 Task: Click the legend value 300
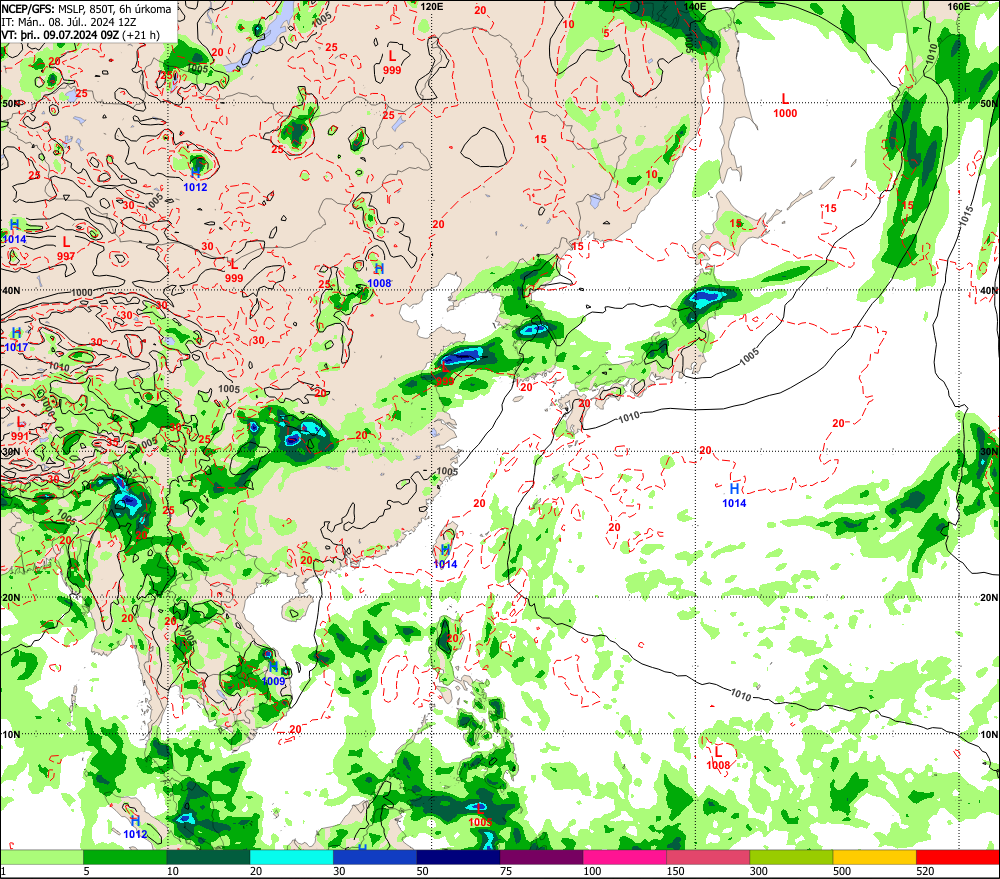759,871
